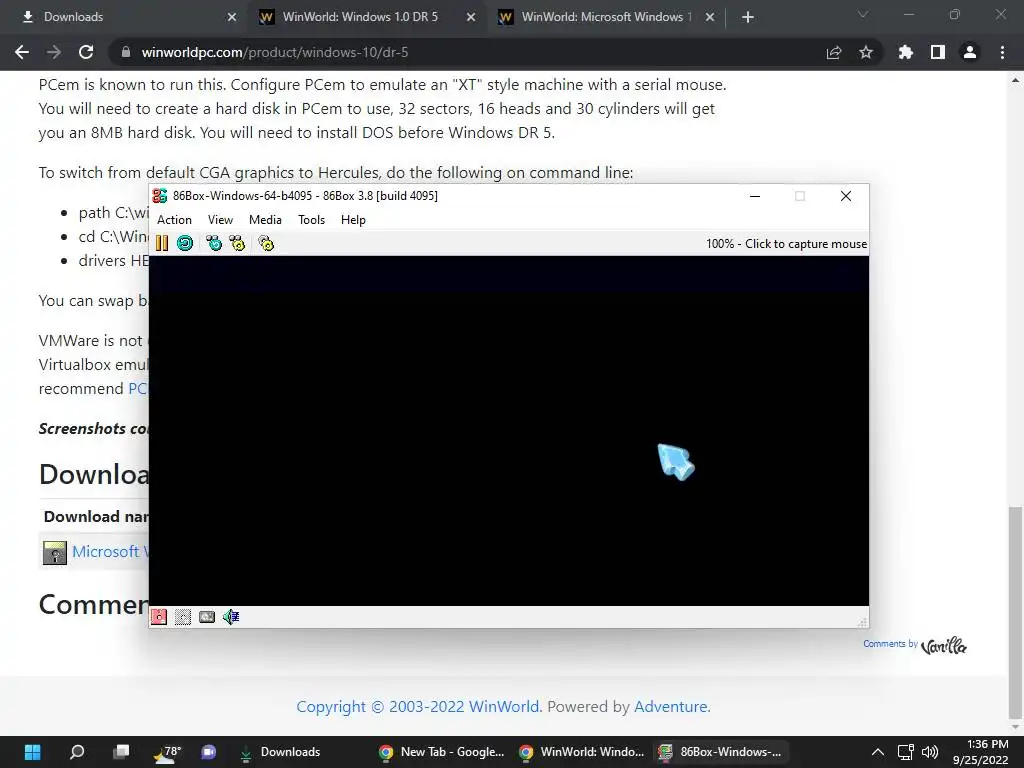Open the network tray icon

pos(905,752)
